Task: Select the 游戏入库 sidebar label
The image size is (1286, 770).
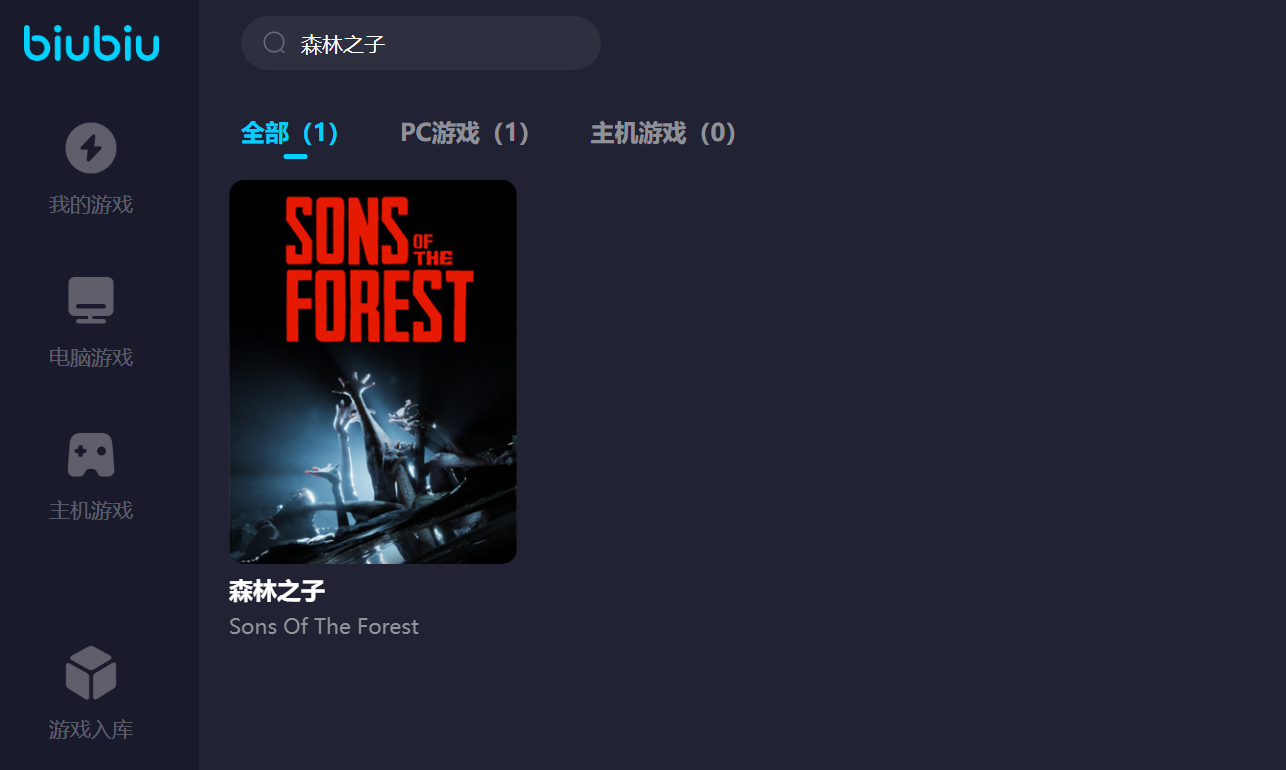Action: [91, 730]
